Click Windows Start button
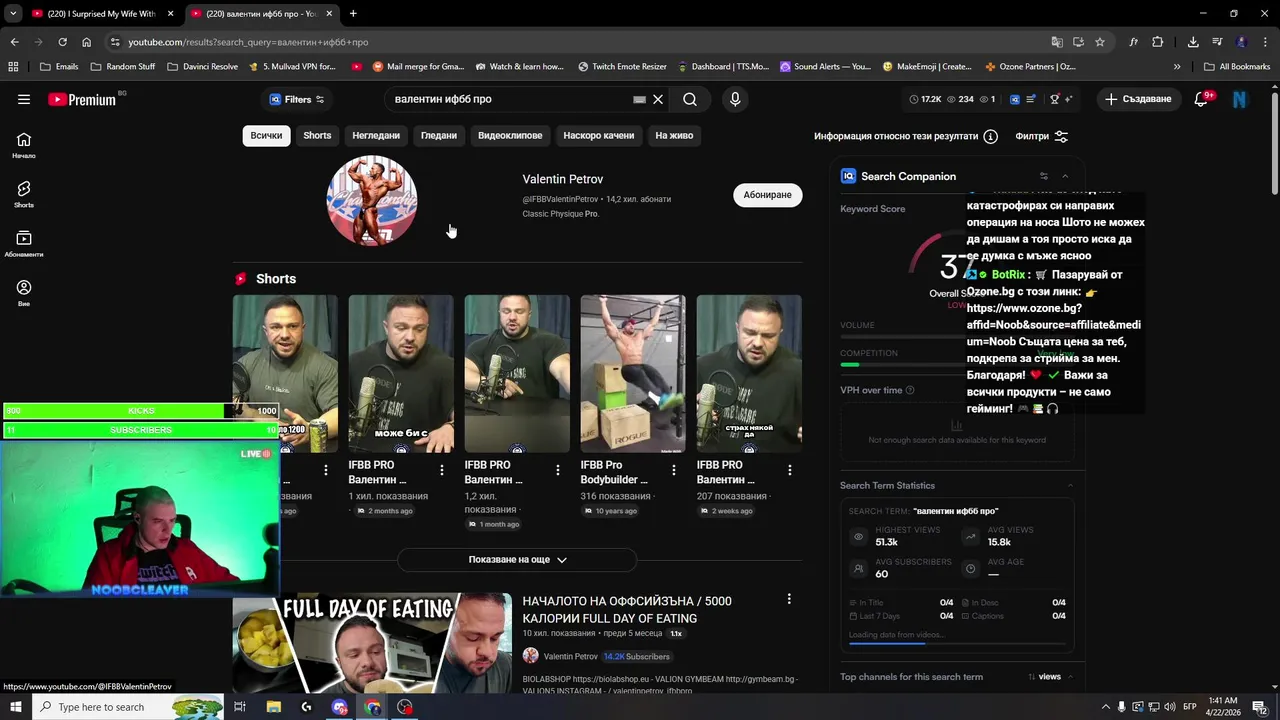1280x720 pixels. pyautogui.click(x=15, y=707)
